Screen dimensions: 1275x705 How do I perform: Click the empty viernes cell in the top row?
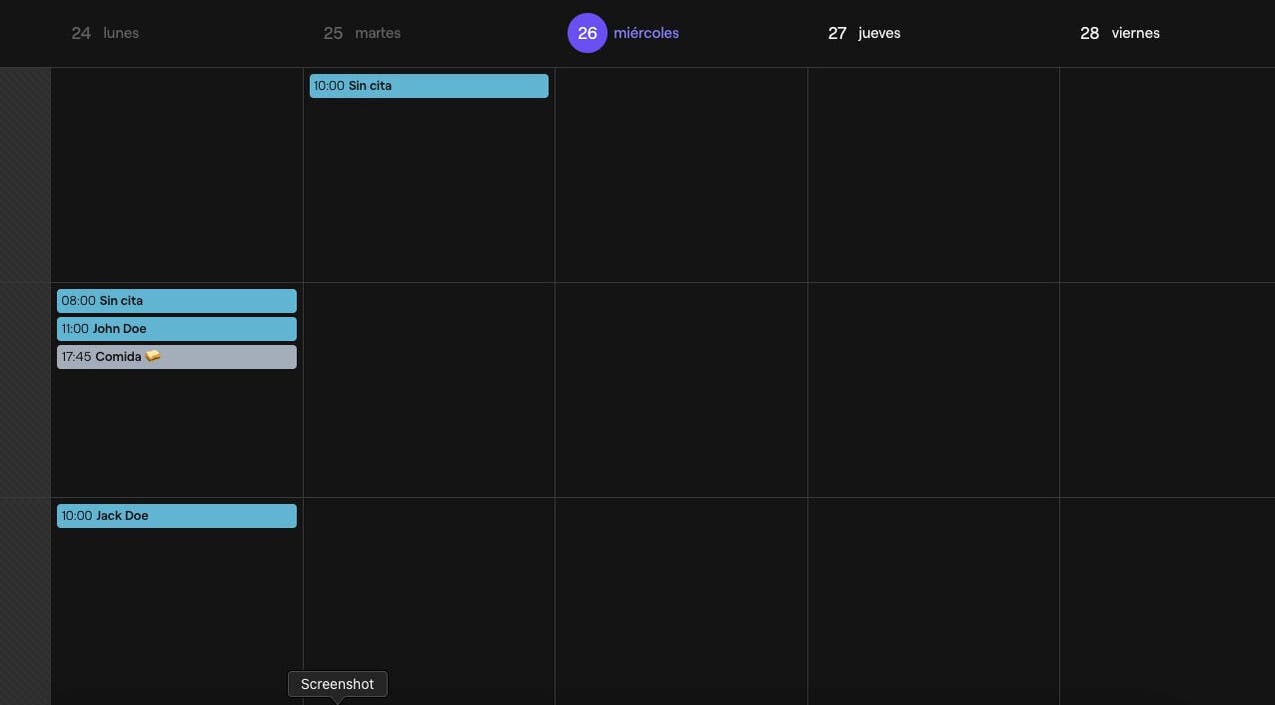point(1166,175)
